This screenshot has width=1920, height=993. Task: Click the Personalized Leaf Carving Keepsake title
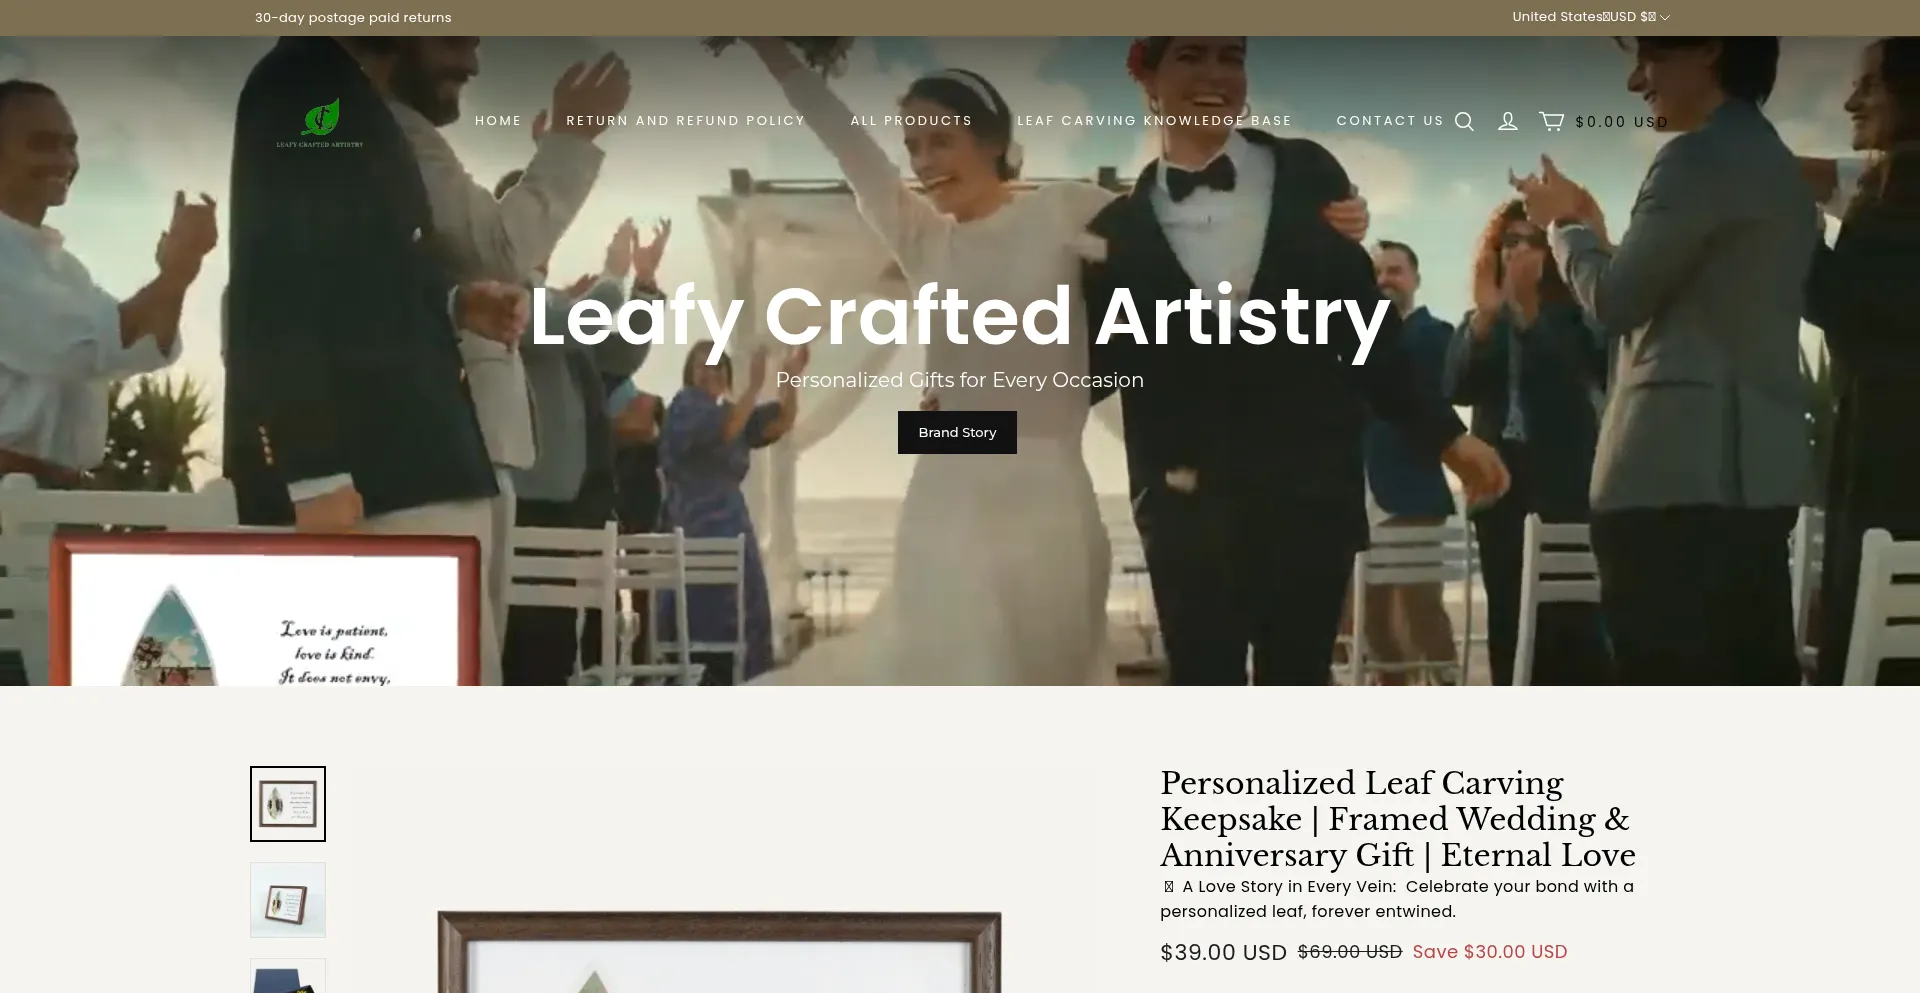click(x=1398, y=819)
